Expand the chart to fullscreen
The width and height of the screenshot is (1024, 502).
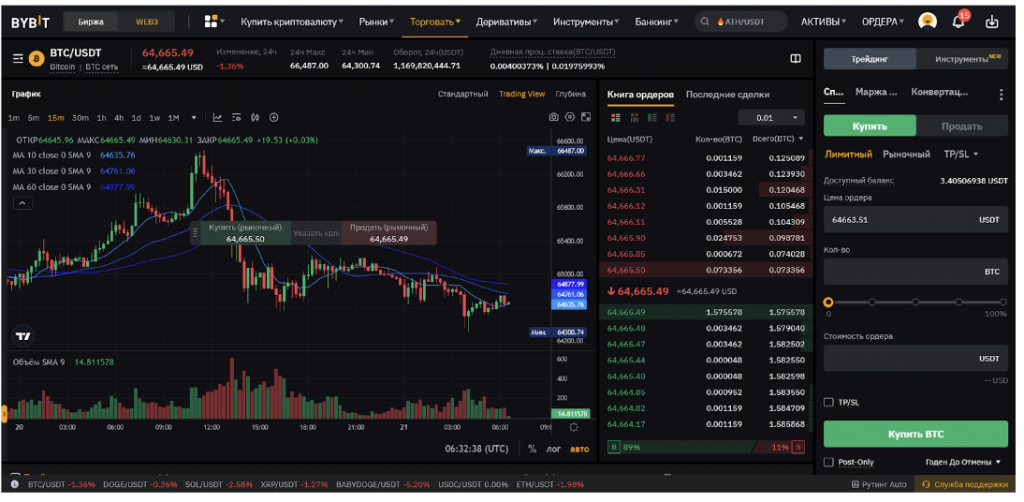[x=586, y=117]
